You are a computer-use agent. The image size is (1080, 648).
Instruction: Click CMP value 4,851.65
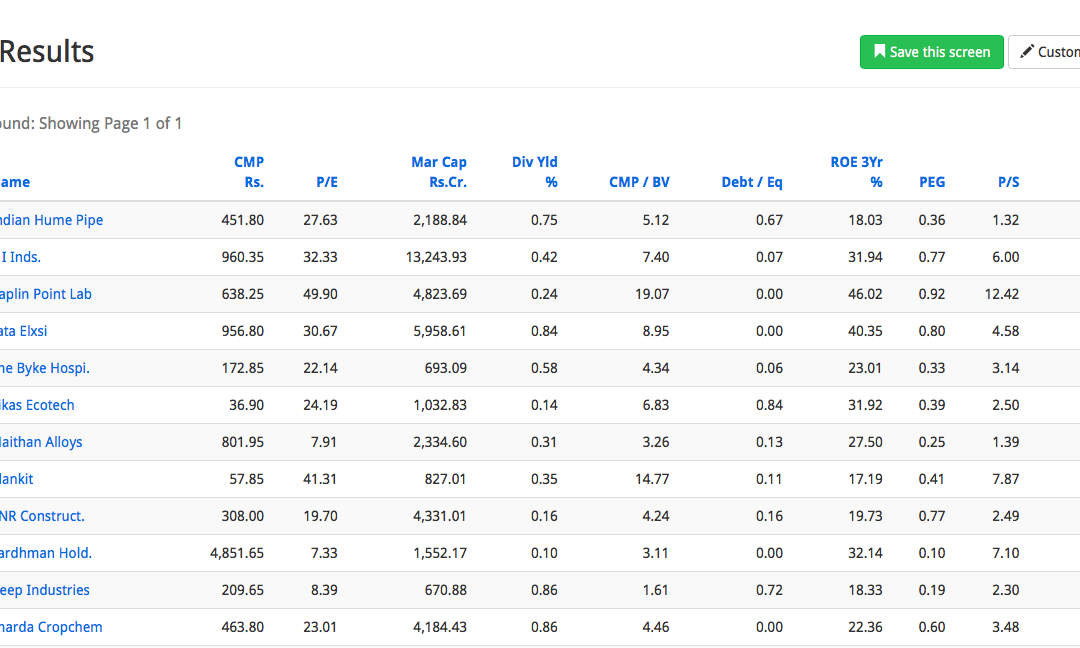[x=237, y=553]
